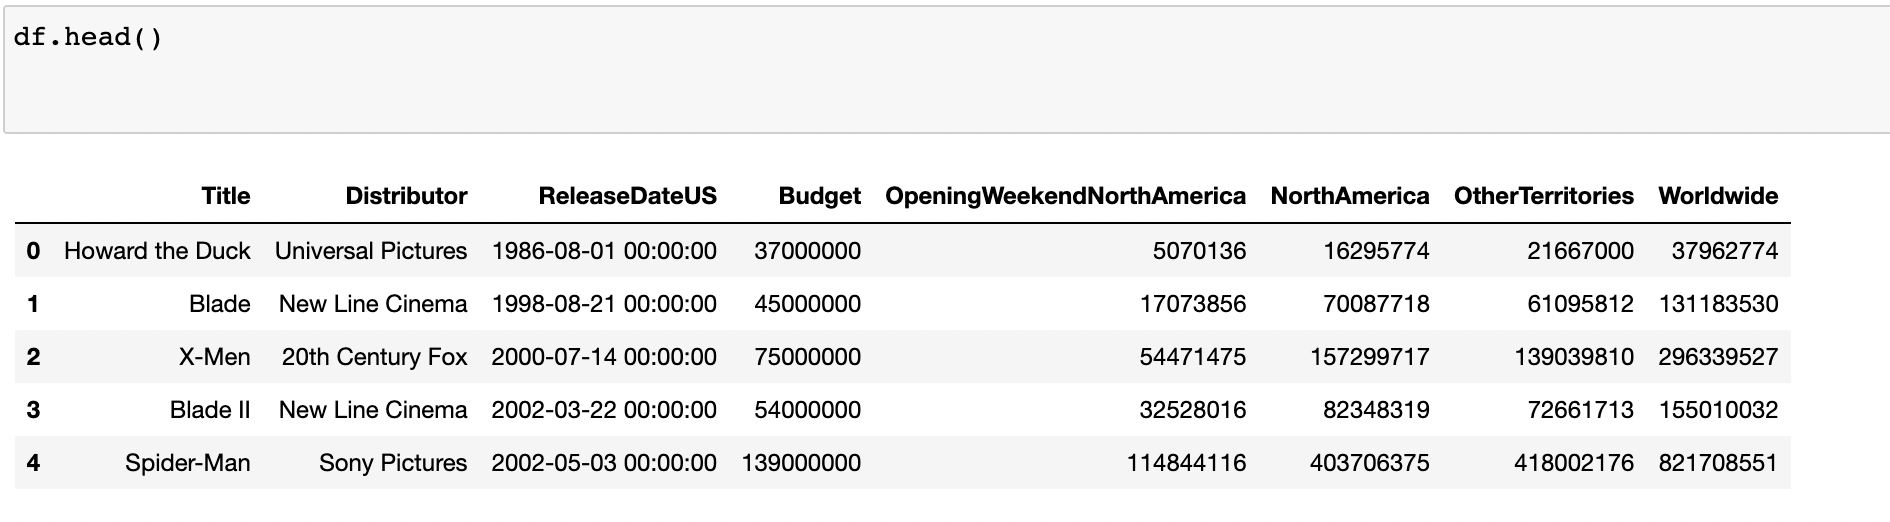1890x522 pixels.
Task: Click the 2000-07-14 00:00:00 release date
Action: (604, 357)
